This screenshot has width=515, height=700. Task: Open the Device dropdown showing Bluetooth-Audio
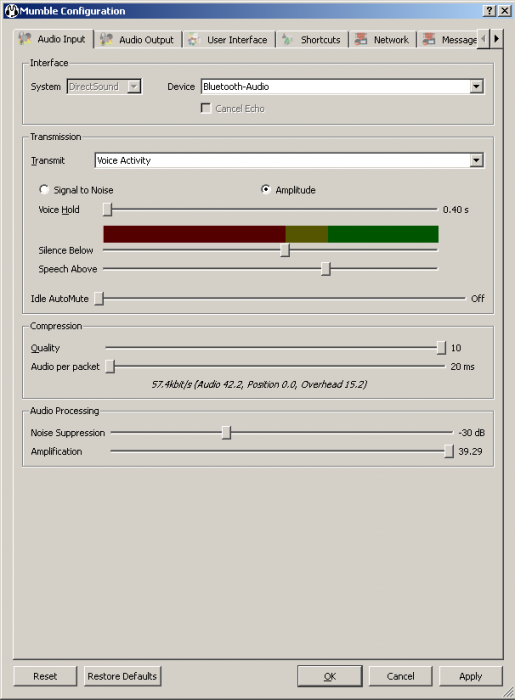tap(343, 87)
